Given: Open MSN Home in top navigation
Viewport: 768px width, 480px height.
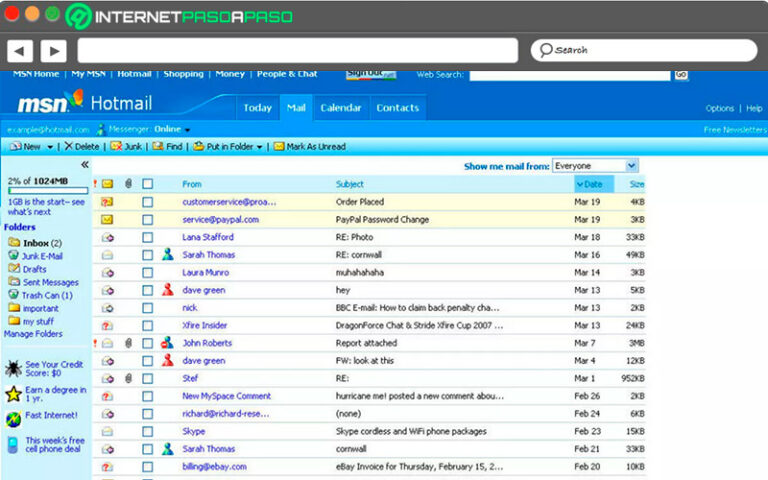Looking at the screenshot, I should tap(36, 74).
